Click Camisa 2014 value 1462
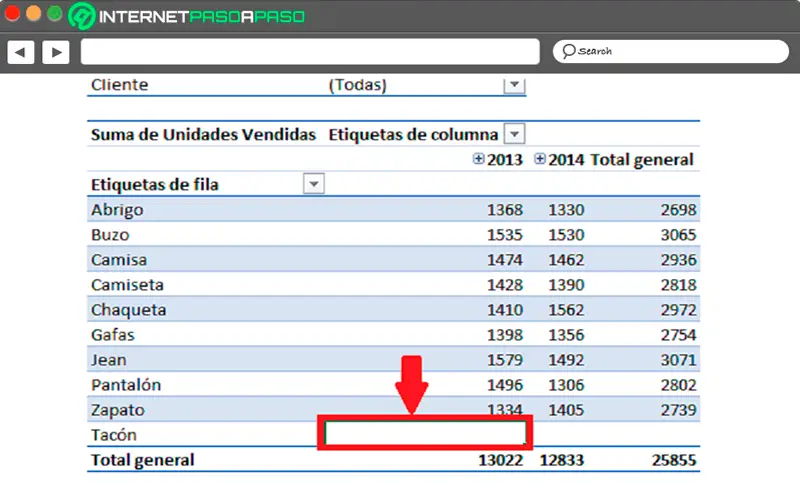 point(566,260)
